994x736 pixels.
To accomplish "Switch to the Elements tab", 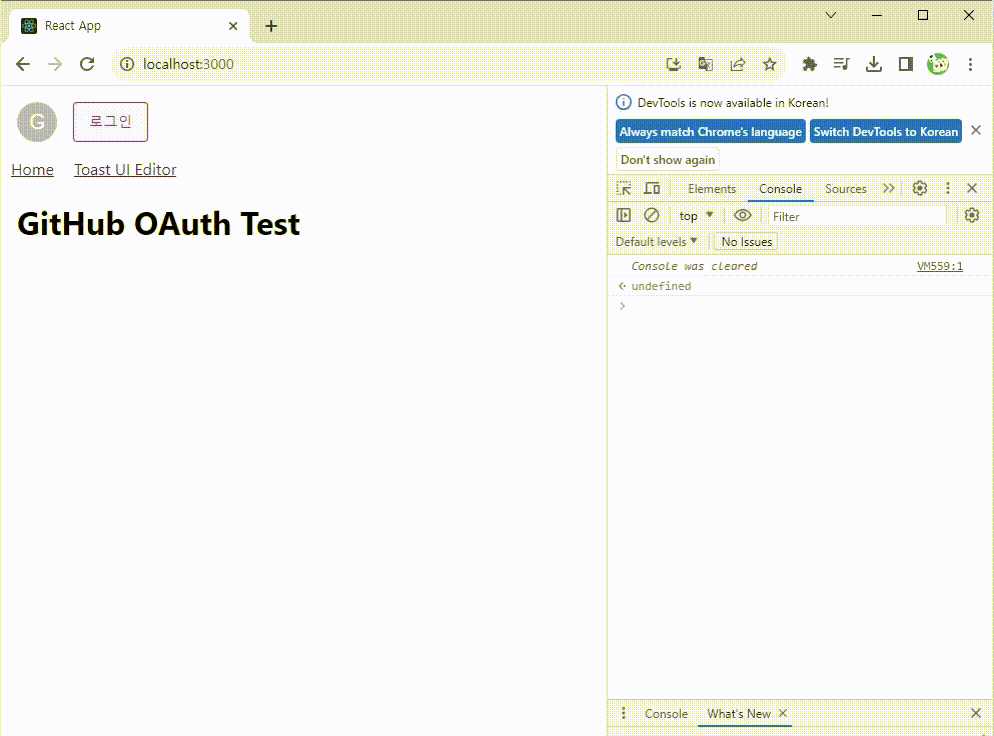I will 711,189.
